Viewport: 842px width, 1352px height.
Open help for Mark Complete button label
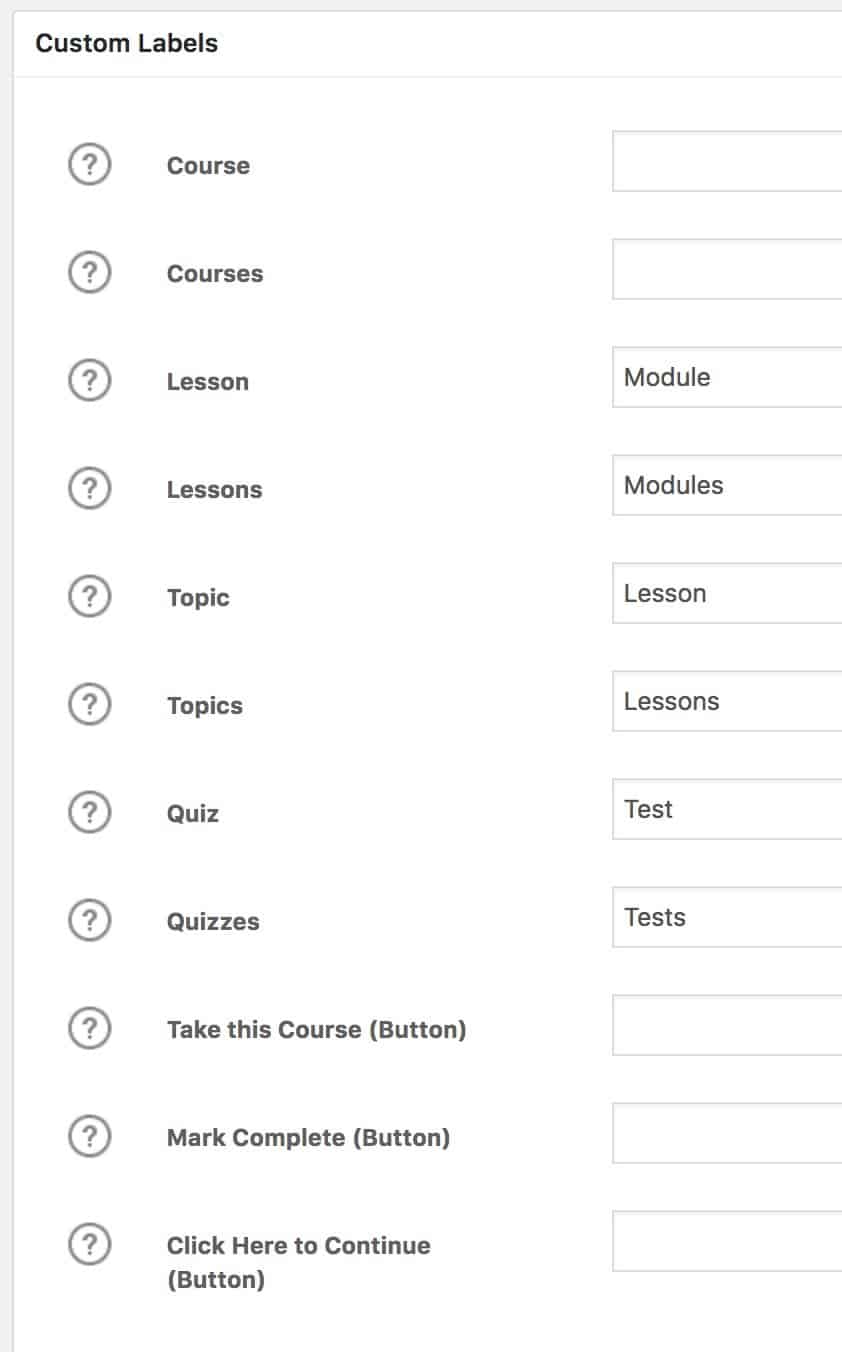(x=89, y=1136)
